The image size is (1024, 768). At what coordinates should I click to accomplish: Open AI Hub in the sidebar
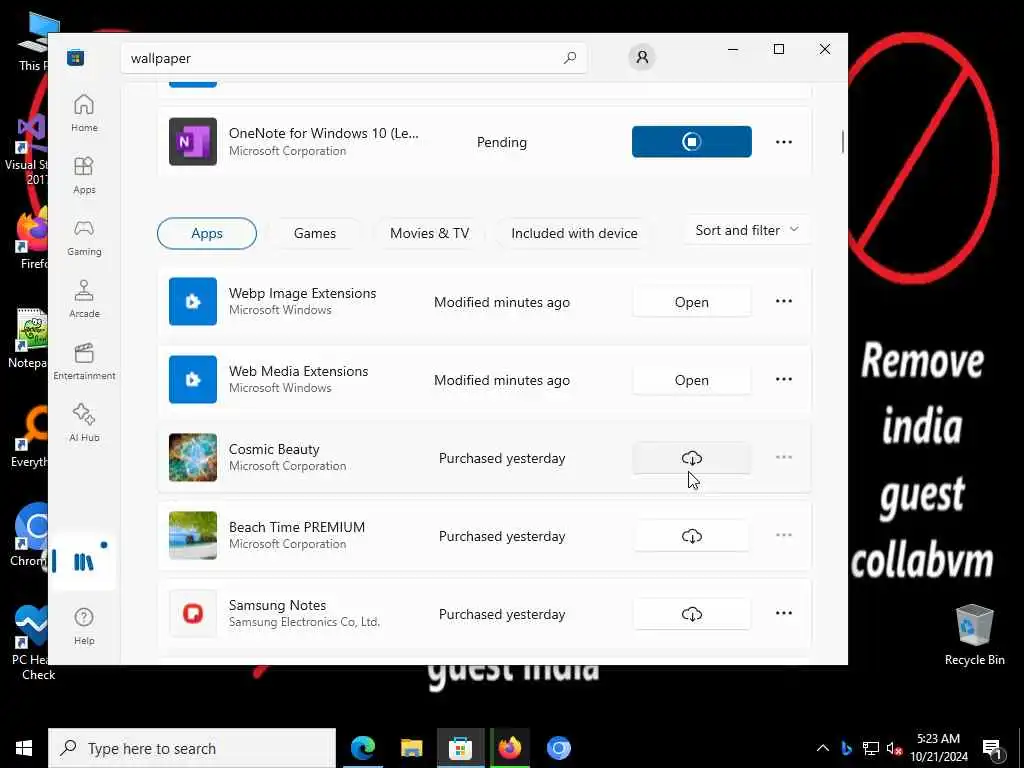[x=84, y=423]
